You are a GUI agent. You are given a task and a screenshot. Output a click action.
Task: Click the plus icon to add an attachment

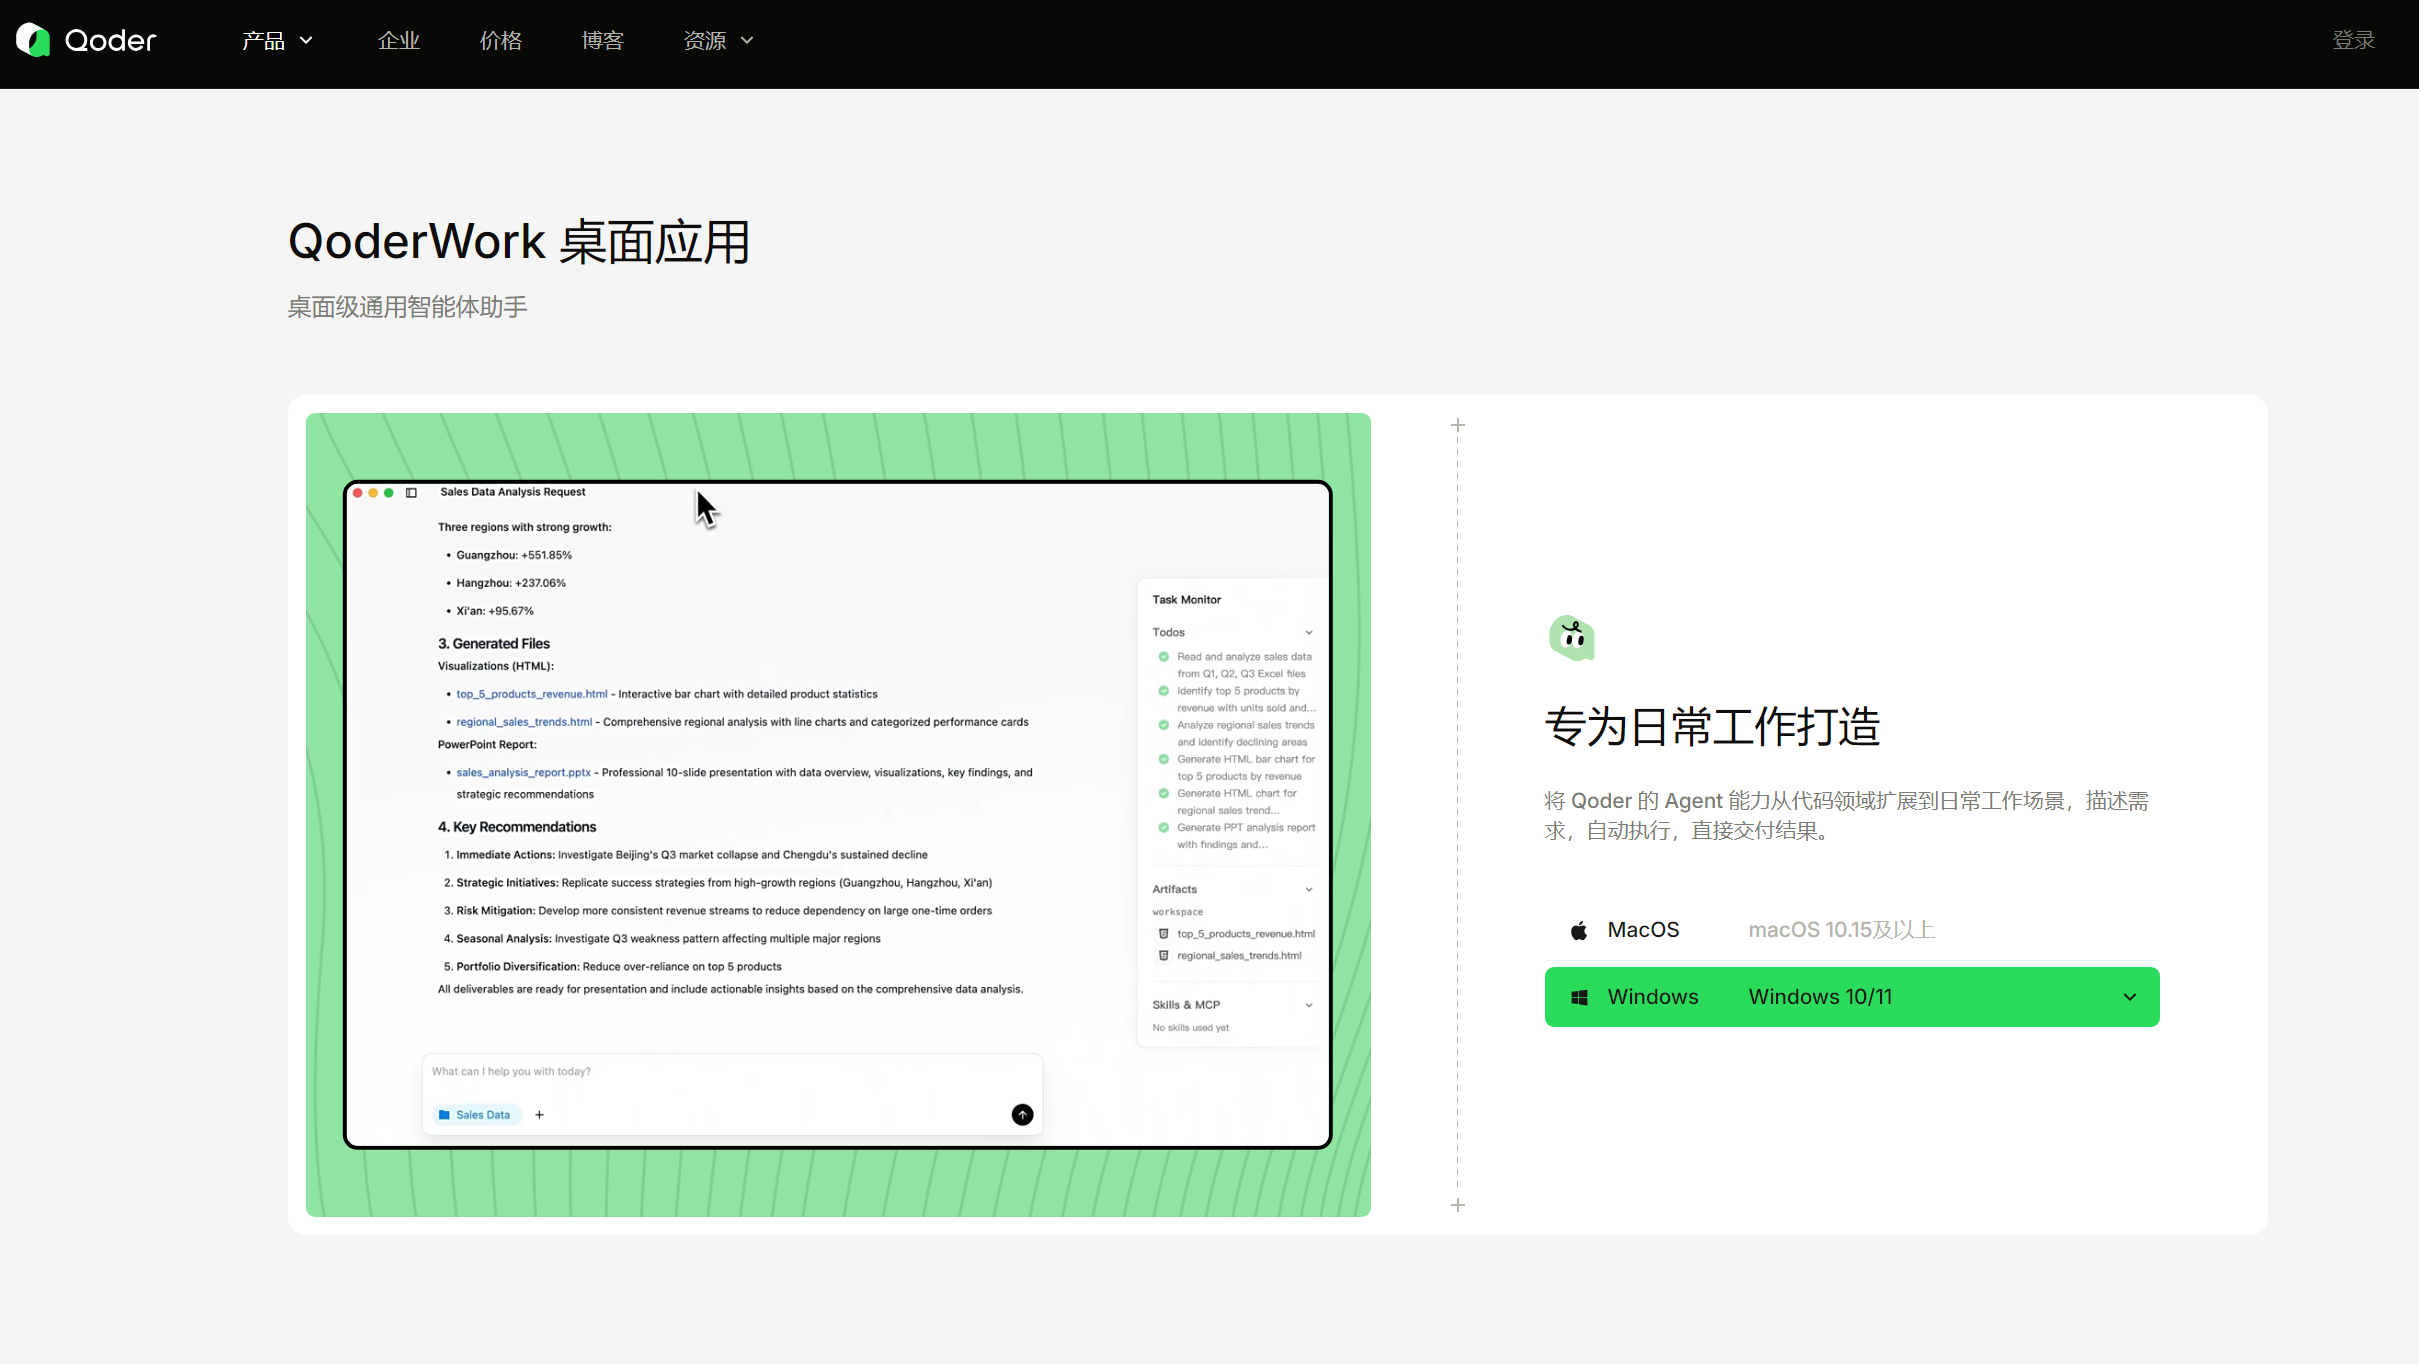pyautogui.click(x=539, y=1114)
